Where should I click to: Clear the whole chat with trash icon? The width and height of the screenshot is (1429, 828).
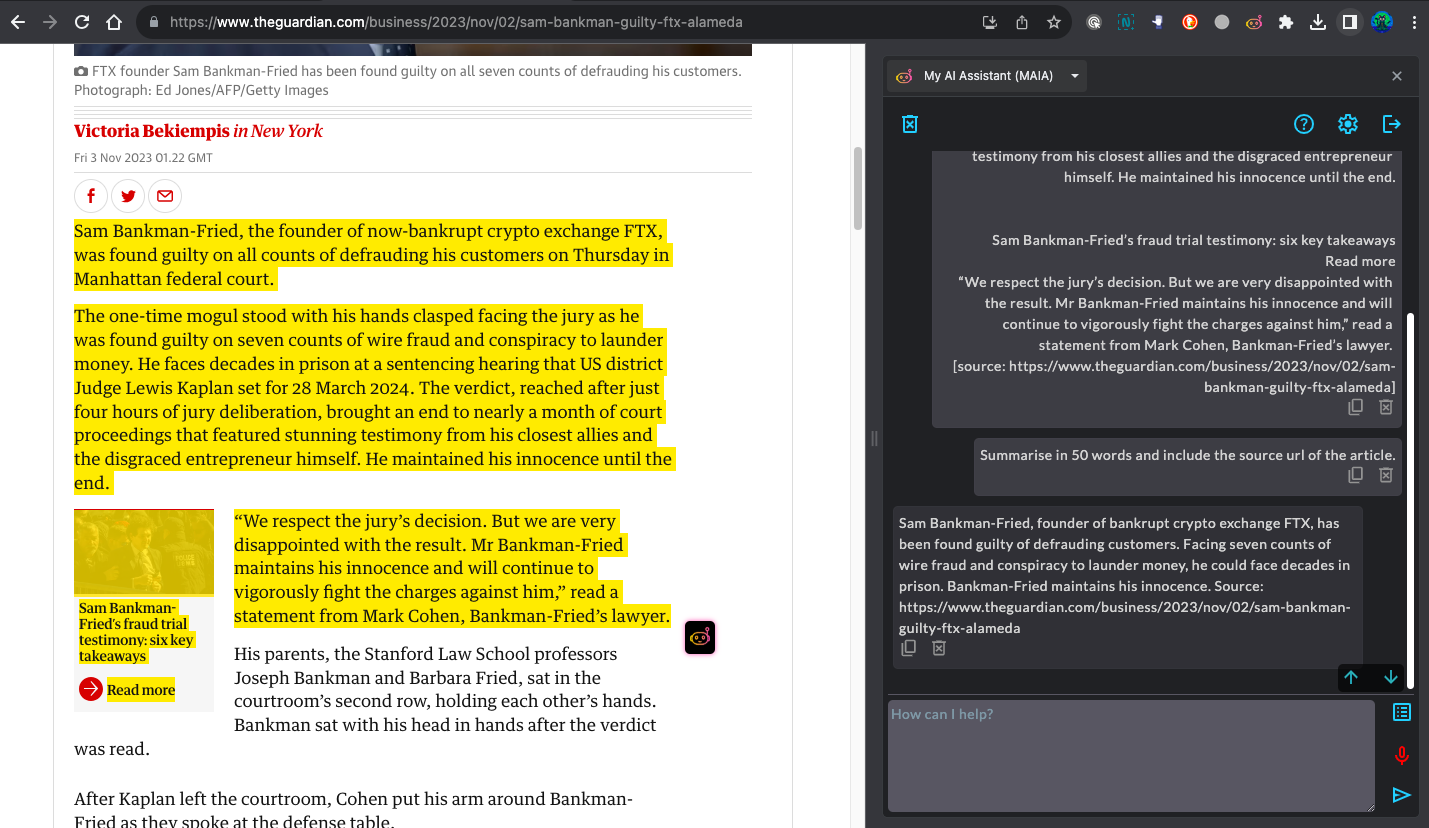pos(910,124)
